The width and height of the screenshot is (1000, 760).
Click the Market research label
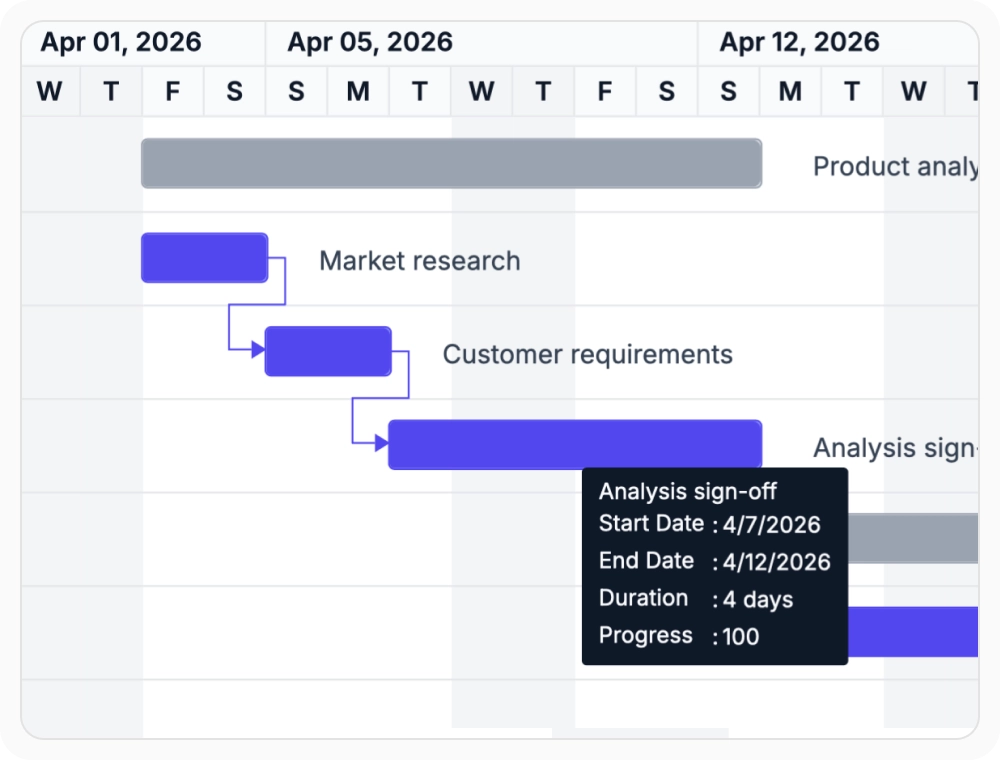click(x=420, y=261)
